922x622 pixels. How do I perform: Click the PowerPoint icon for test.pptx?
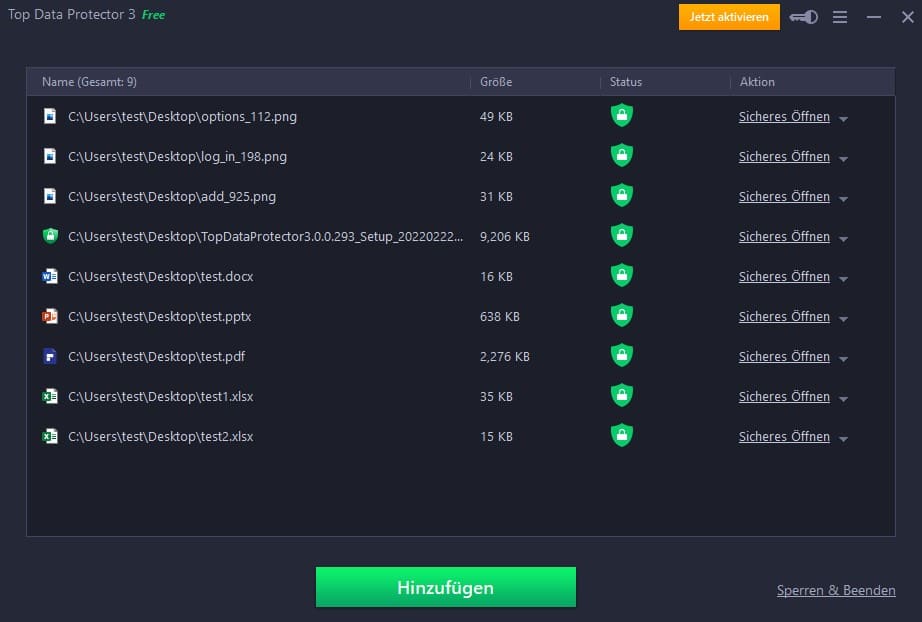pyautogui.click(x=50, y=316)
